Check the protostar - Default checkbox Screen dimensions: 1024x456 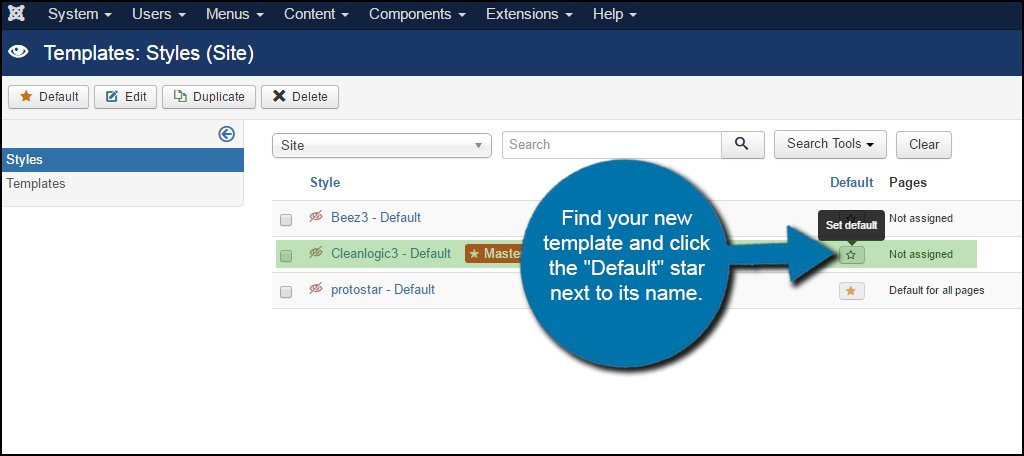(x=285, y=292)
